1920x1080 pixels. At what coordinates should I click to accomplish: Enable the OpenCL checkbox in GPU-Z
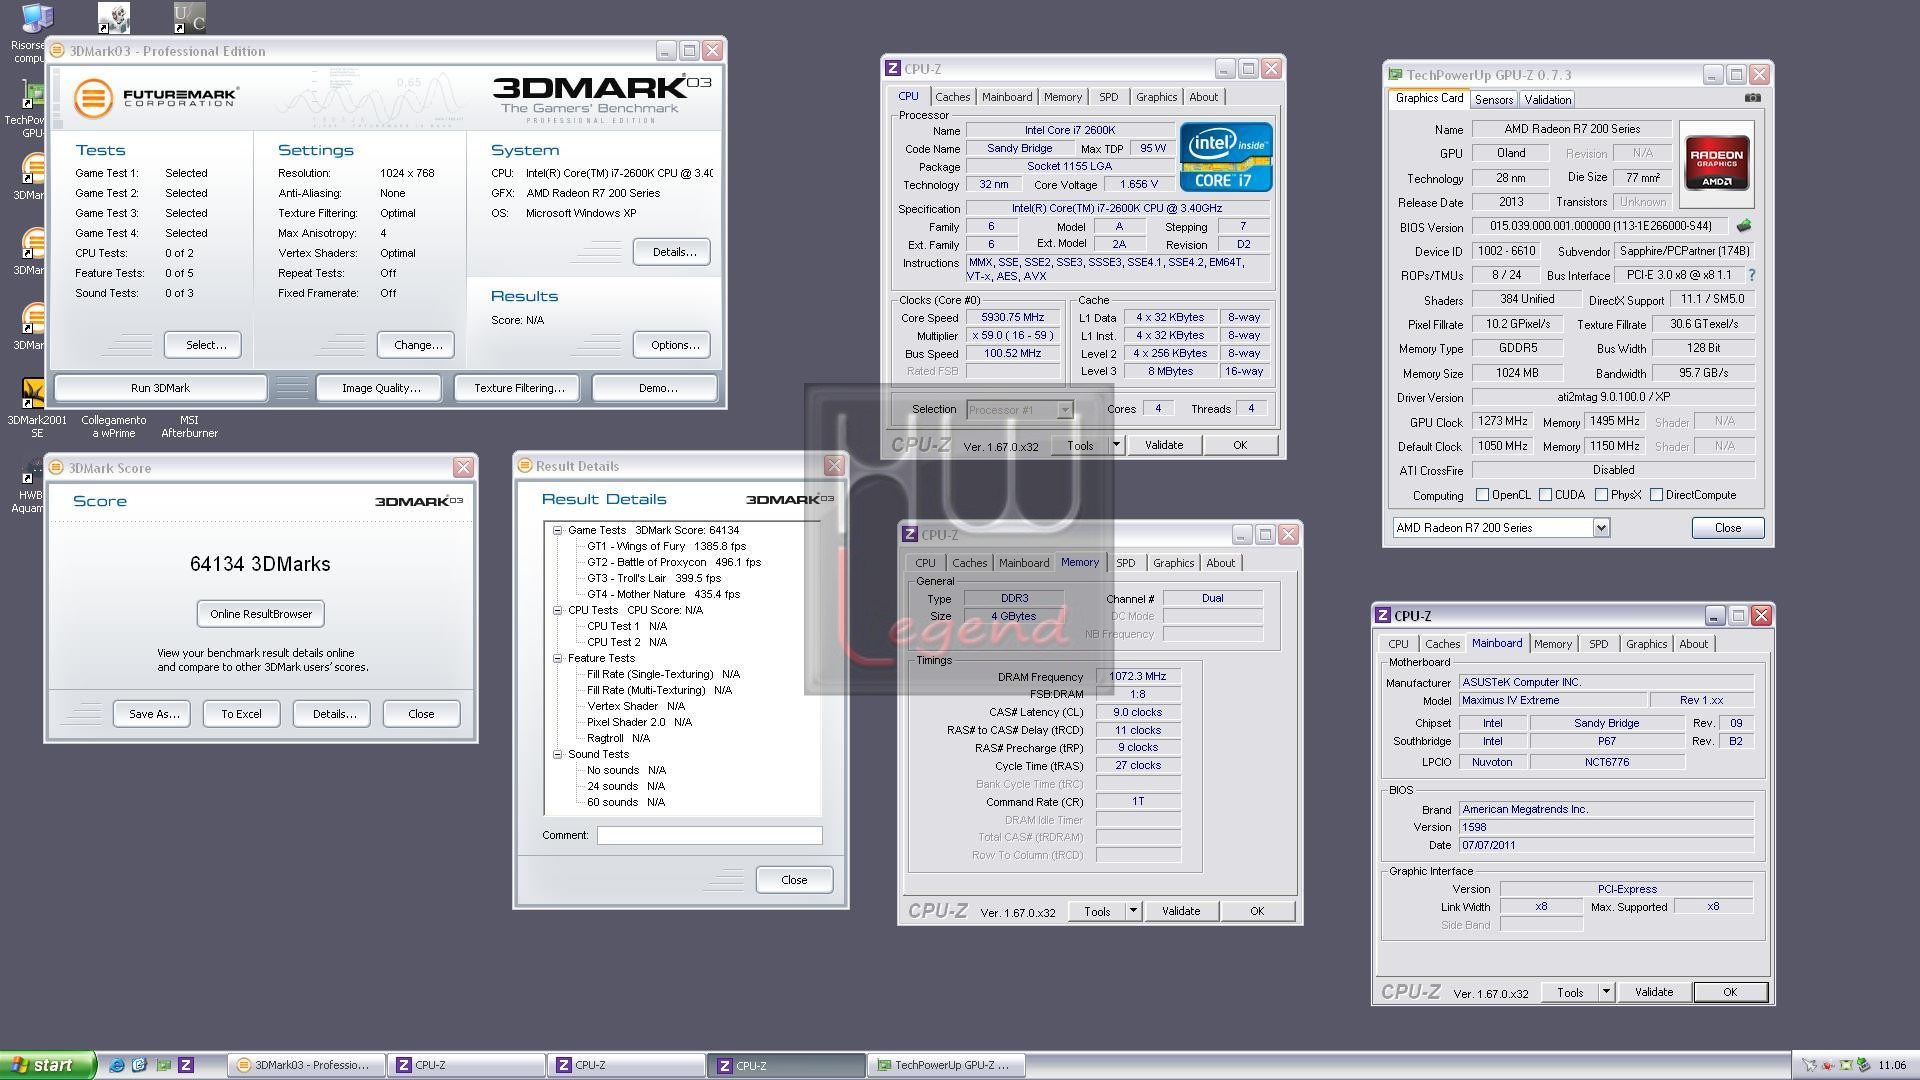pos(1483,495)
